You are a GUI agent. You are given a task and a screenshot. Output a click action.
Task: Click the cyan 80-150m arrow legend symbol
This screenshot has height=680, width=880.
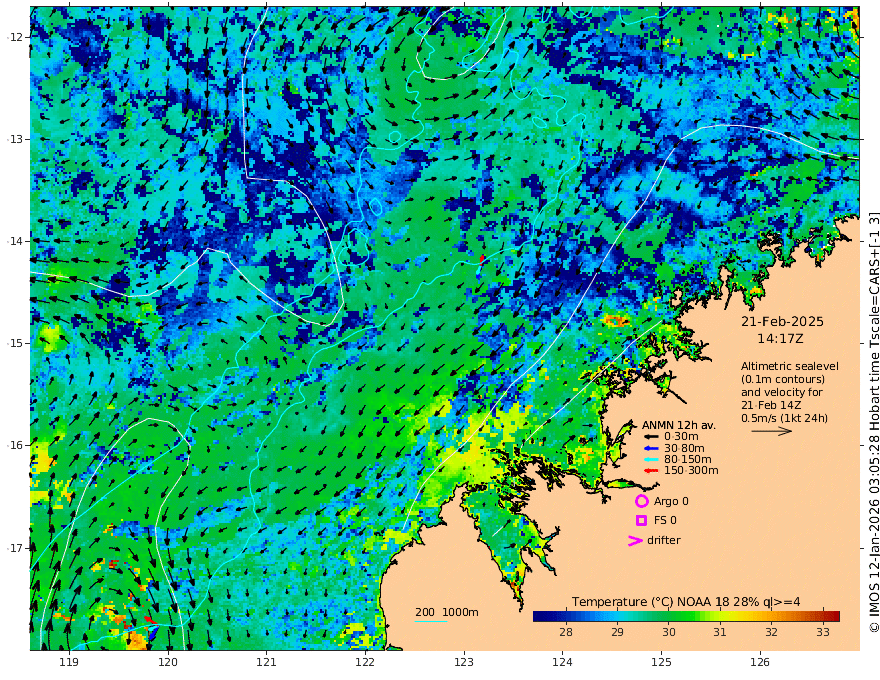(650, 459)
